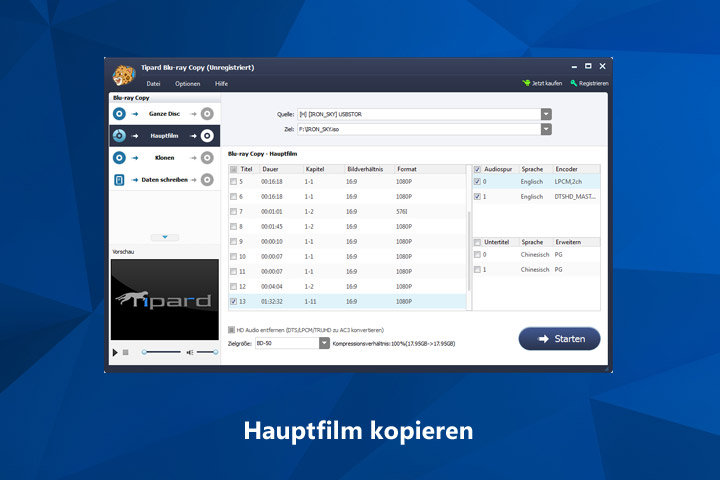Uncheck audio track 1 DTSHD checkbox
The width and height of the screenshot is (720, 480).
[x=477, y=197]
